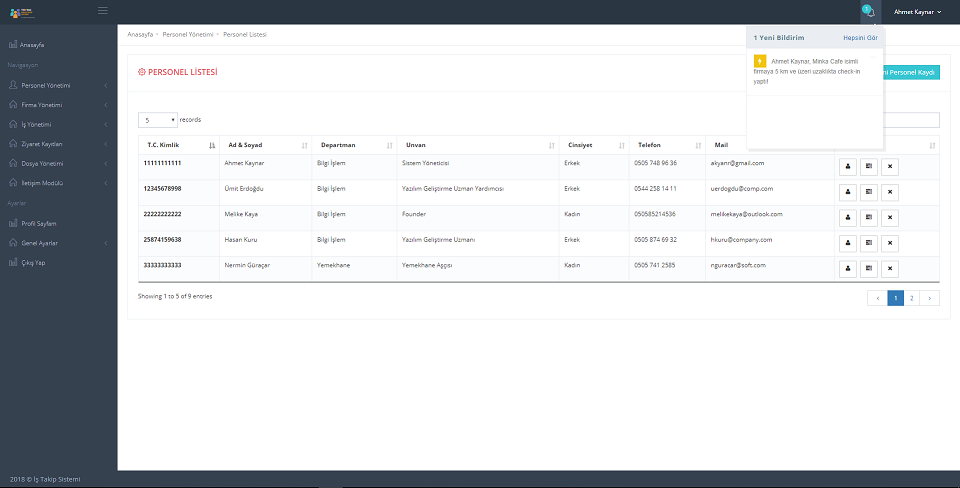Open Profil Sayfam in the sidebar

(x=58, y=223)
